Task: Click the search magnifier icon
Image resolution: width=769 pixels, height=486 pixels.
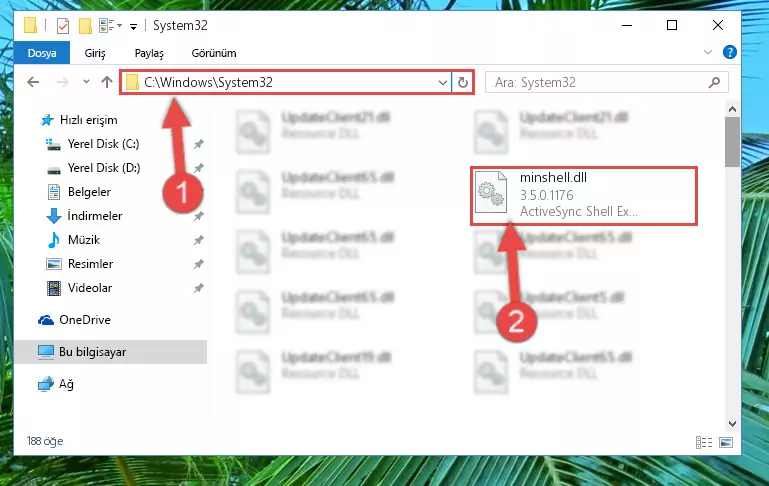Action: 715,82
